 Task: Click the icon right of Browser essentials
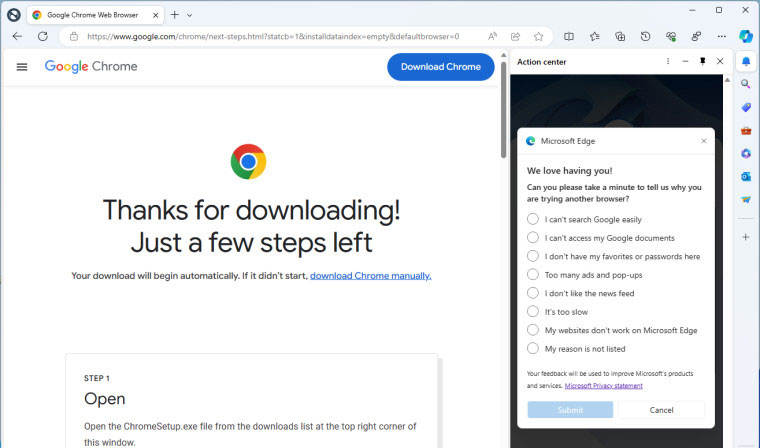pos(697,36)
